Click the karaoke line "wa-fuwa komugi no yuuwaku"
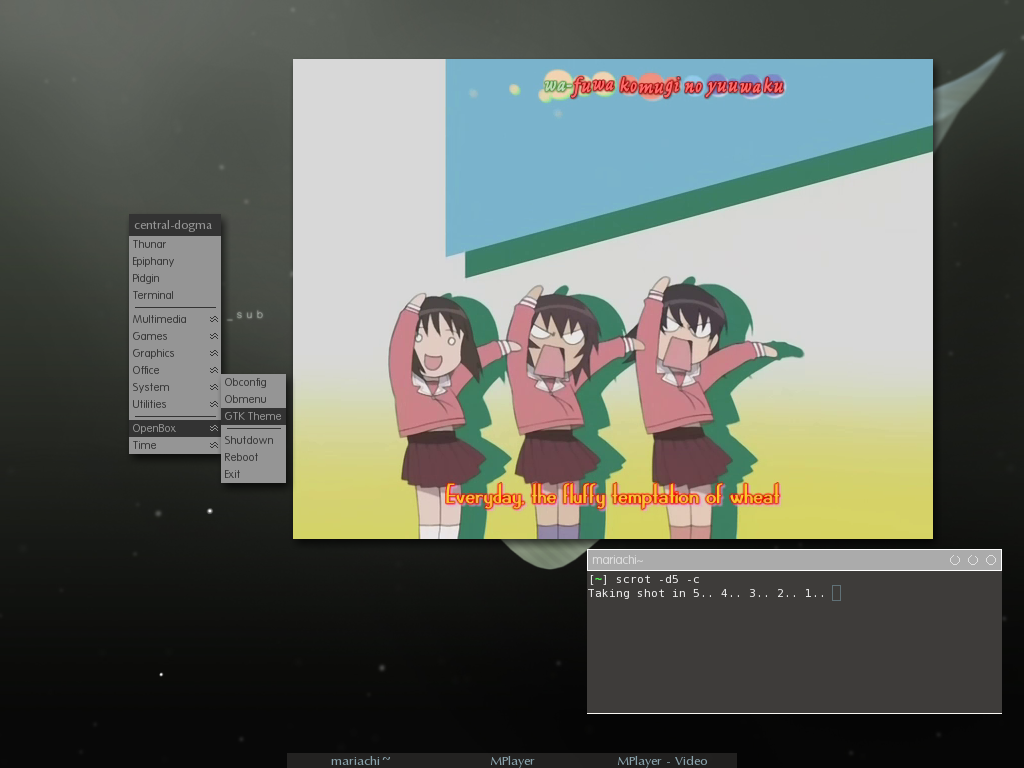Screen dimensions: 1024x768 pos(664,86)
